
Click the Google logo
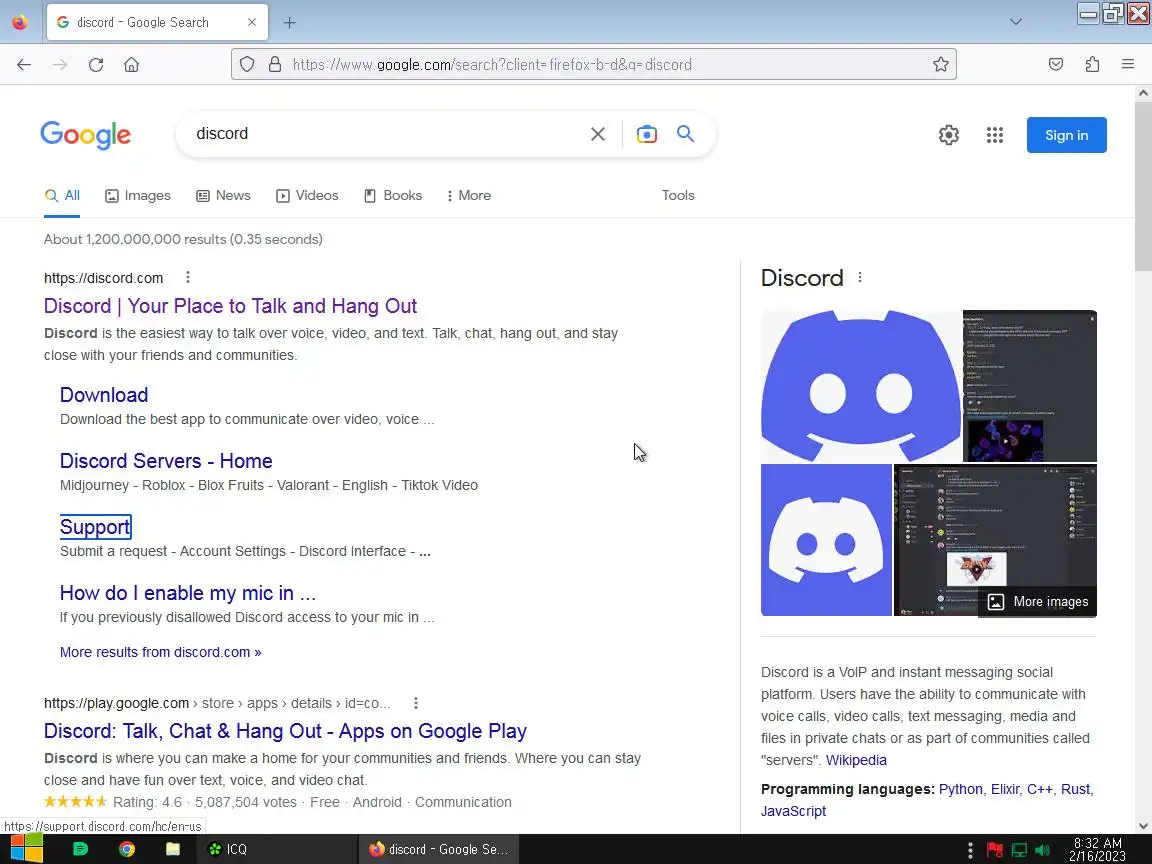(85, 135)
